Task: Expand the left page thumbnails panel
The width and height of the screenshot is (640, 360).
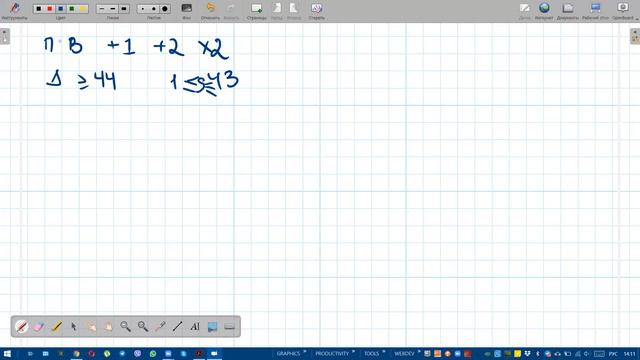Action: (x=4, y=36)
